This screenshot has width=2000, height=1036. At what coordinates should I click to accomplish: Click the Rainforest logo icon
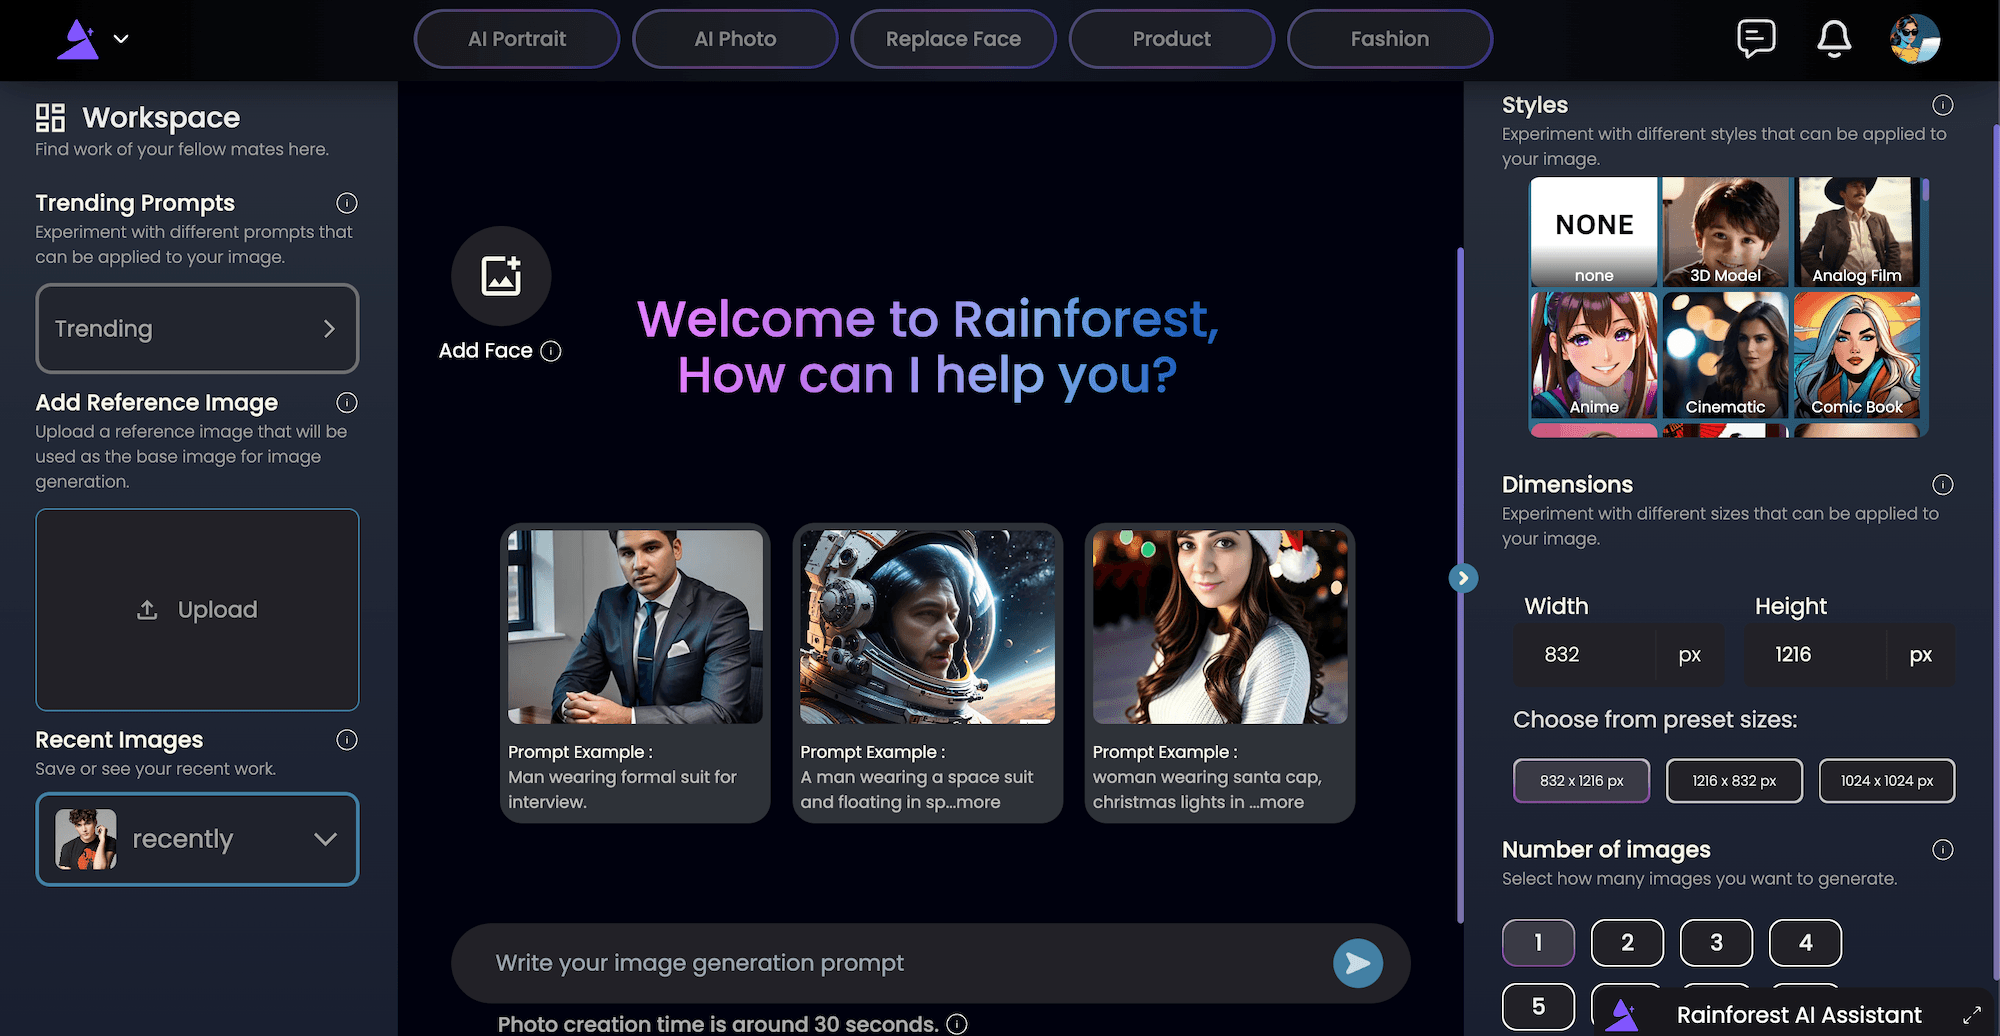(78, 39)
